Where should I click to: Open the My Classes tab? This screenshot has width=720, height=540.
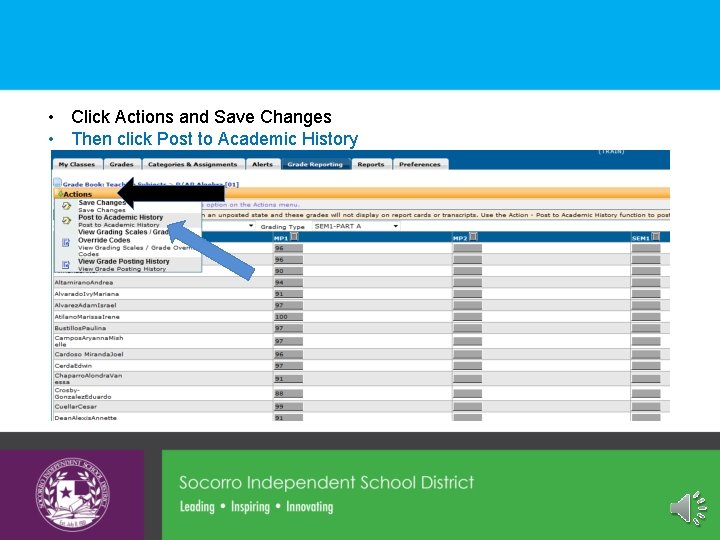coord(77,164)
